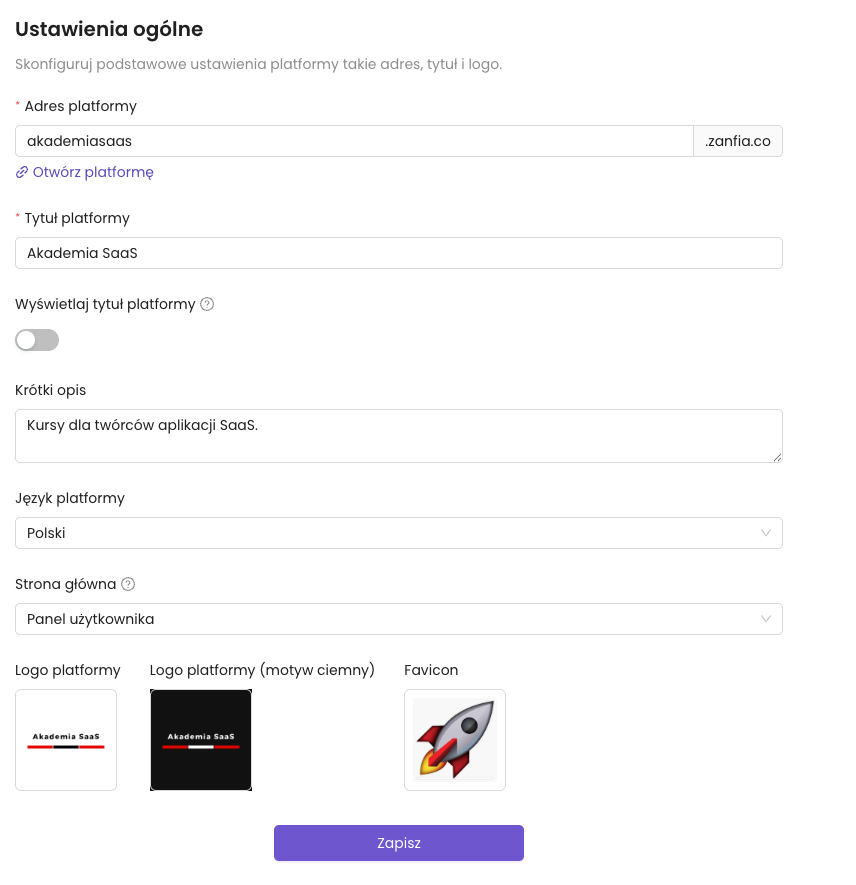This screenshot has height=885, width=856.
Task: Click help icon next to Strona główna
Action: tap(128, 584)
